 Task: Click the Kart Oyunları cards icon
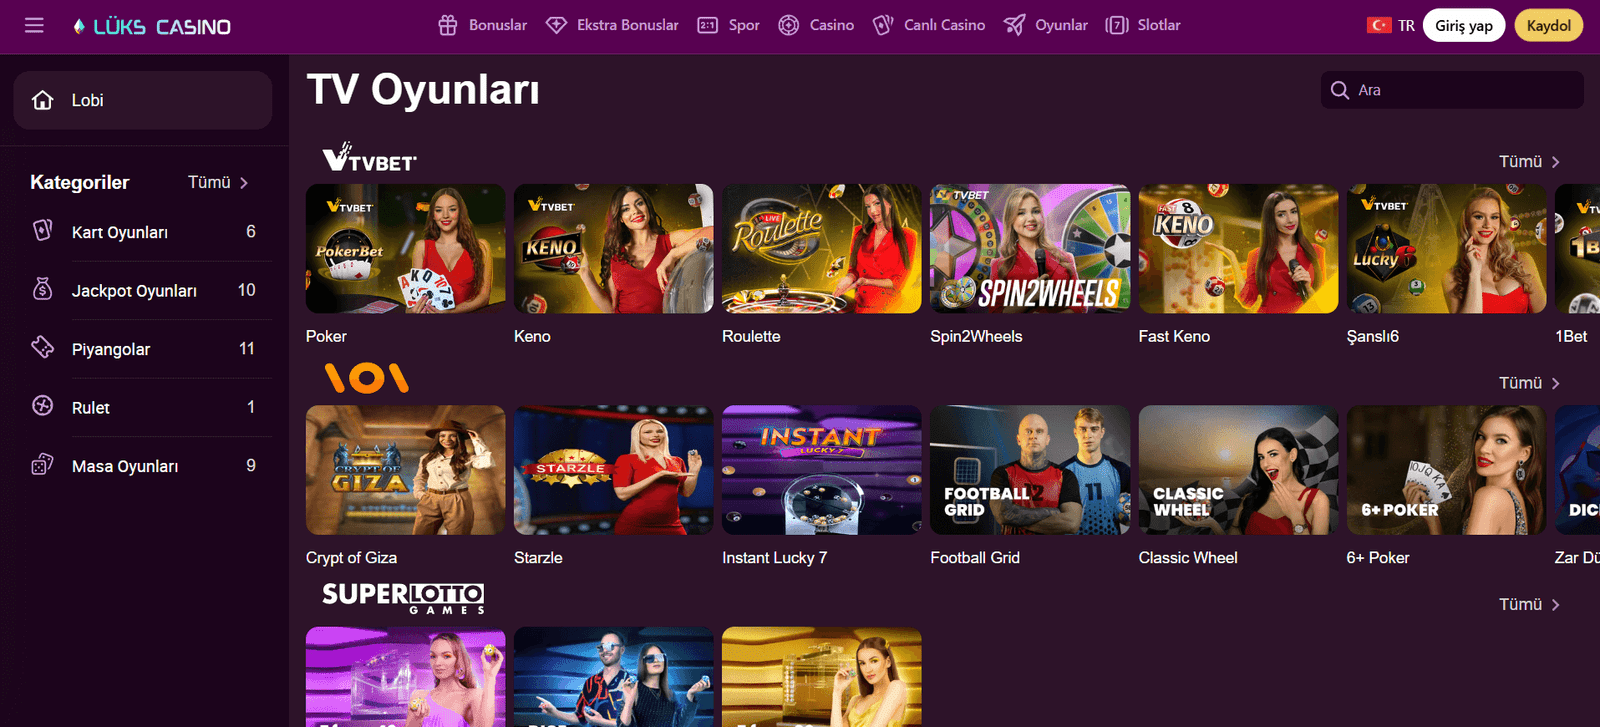43,231
